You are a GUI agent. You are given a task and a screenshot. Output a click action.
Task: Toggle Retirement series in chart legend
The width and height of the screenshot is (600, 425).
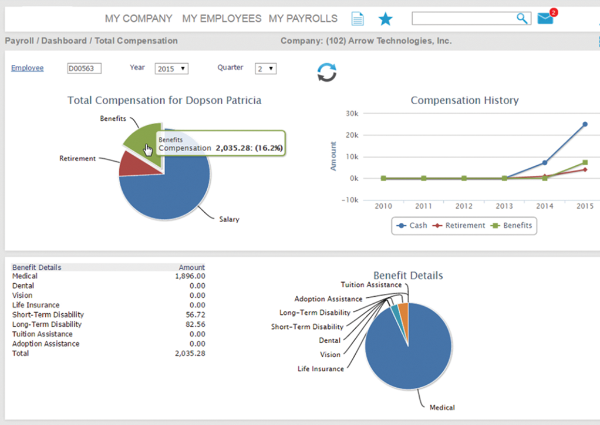[x=464, y=226]
